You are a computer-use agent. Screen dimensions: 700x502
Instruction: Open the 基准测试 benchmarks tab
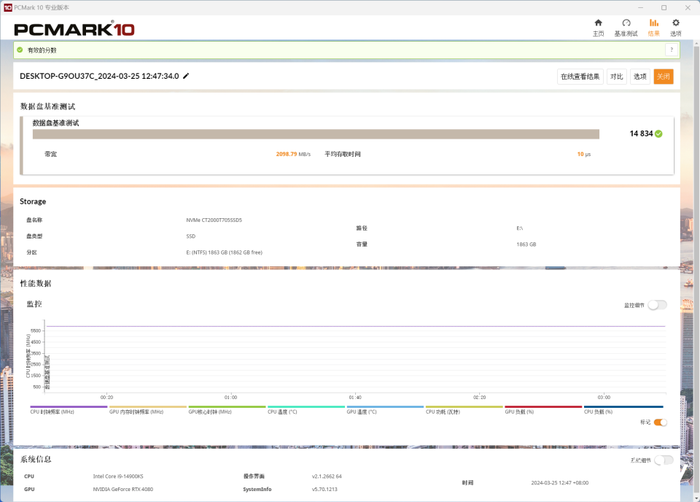626,28
